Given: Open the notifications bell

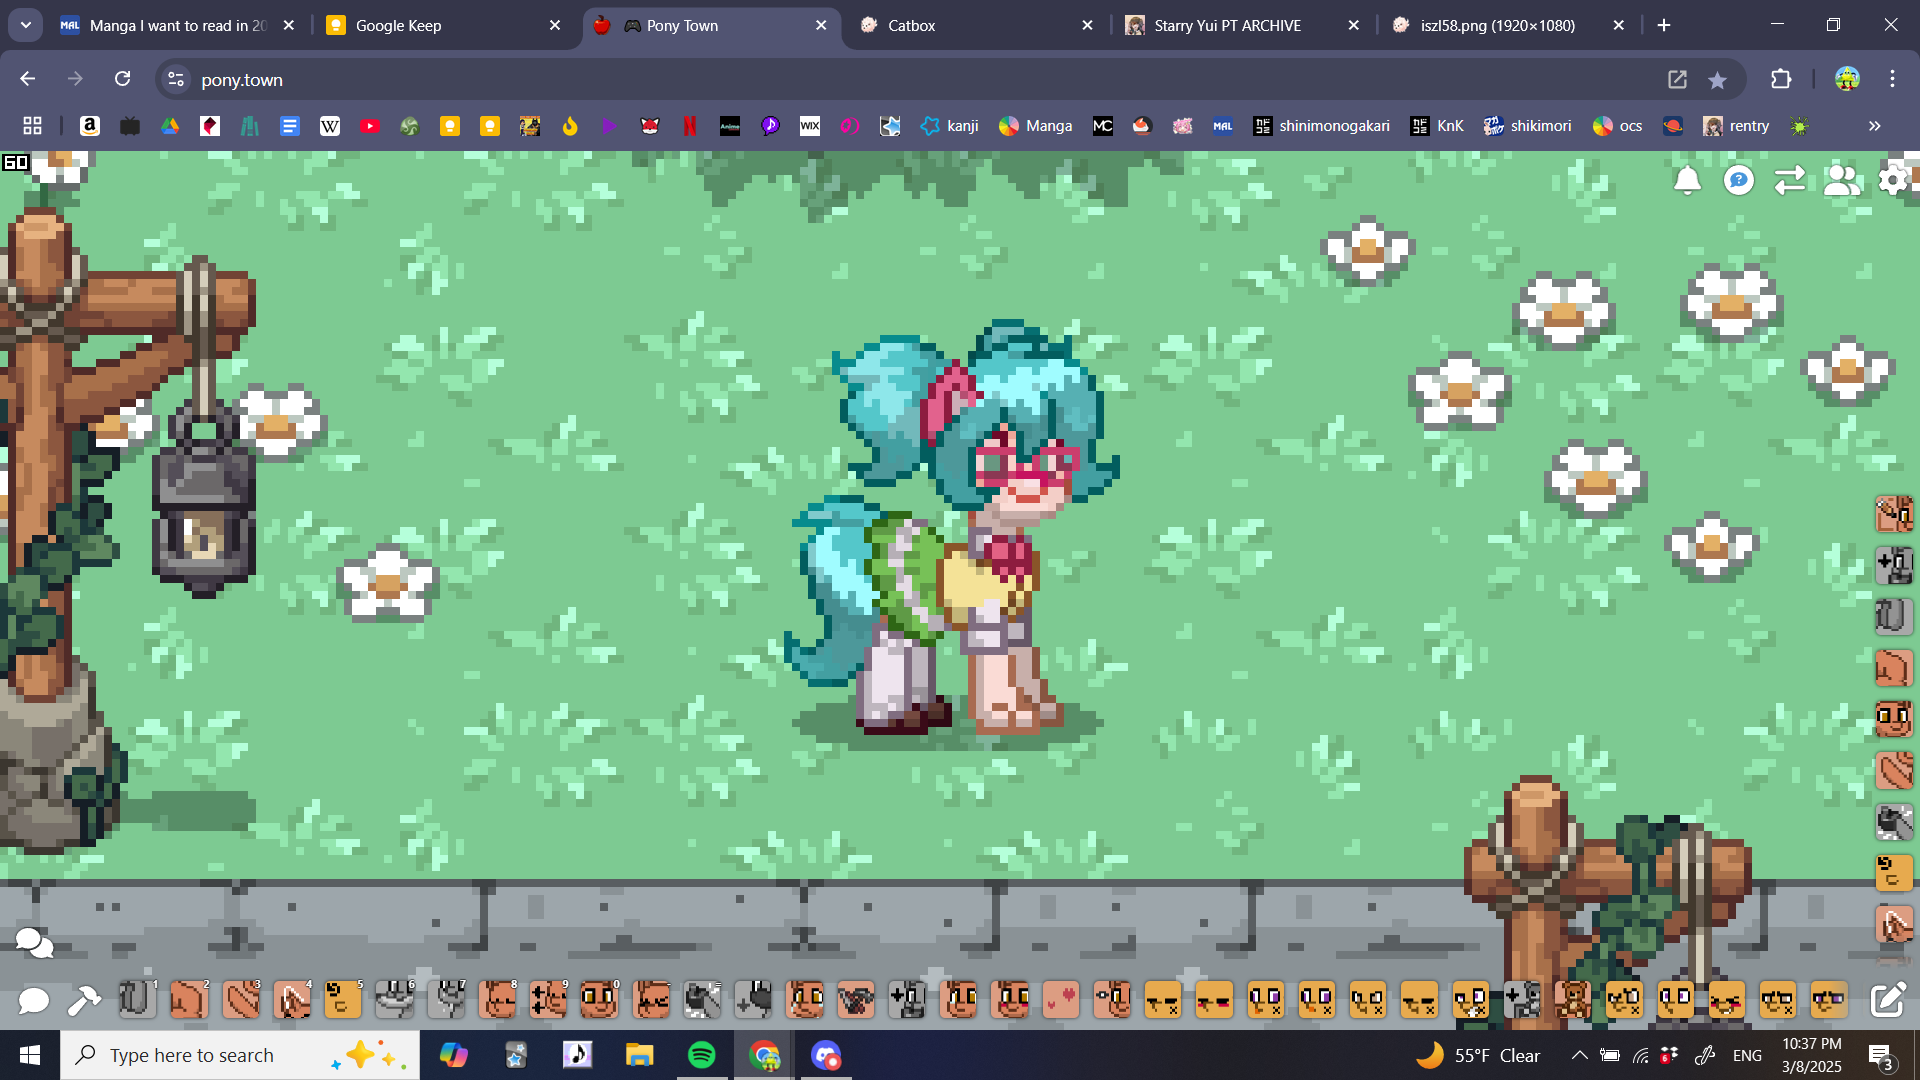Looking at the screenshot, I should click(x=1687, y=180).
